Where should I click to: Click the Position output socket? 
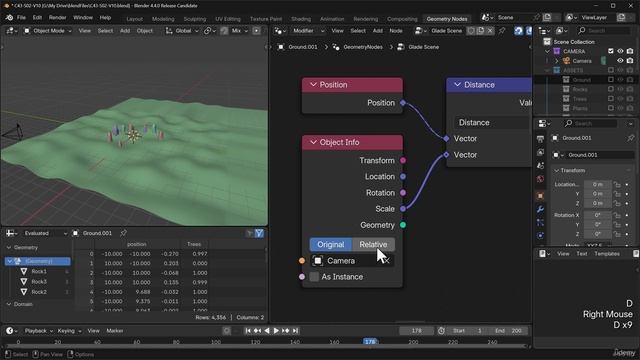(x=403, y=103)
